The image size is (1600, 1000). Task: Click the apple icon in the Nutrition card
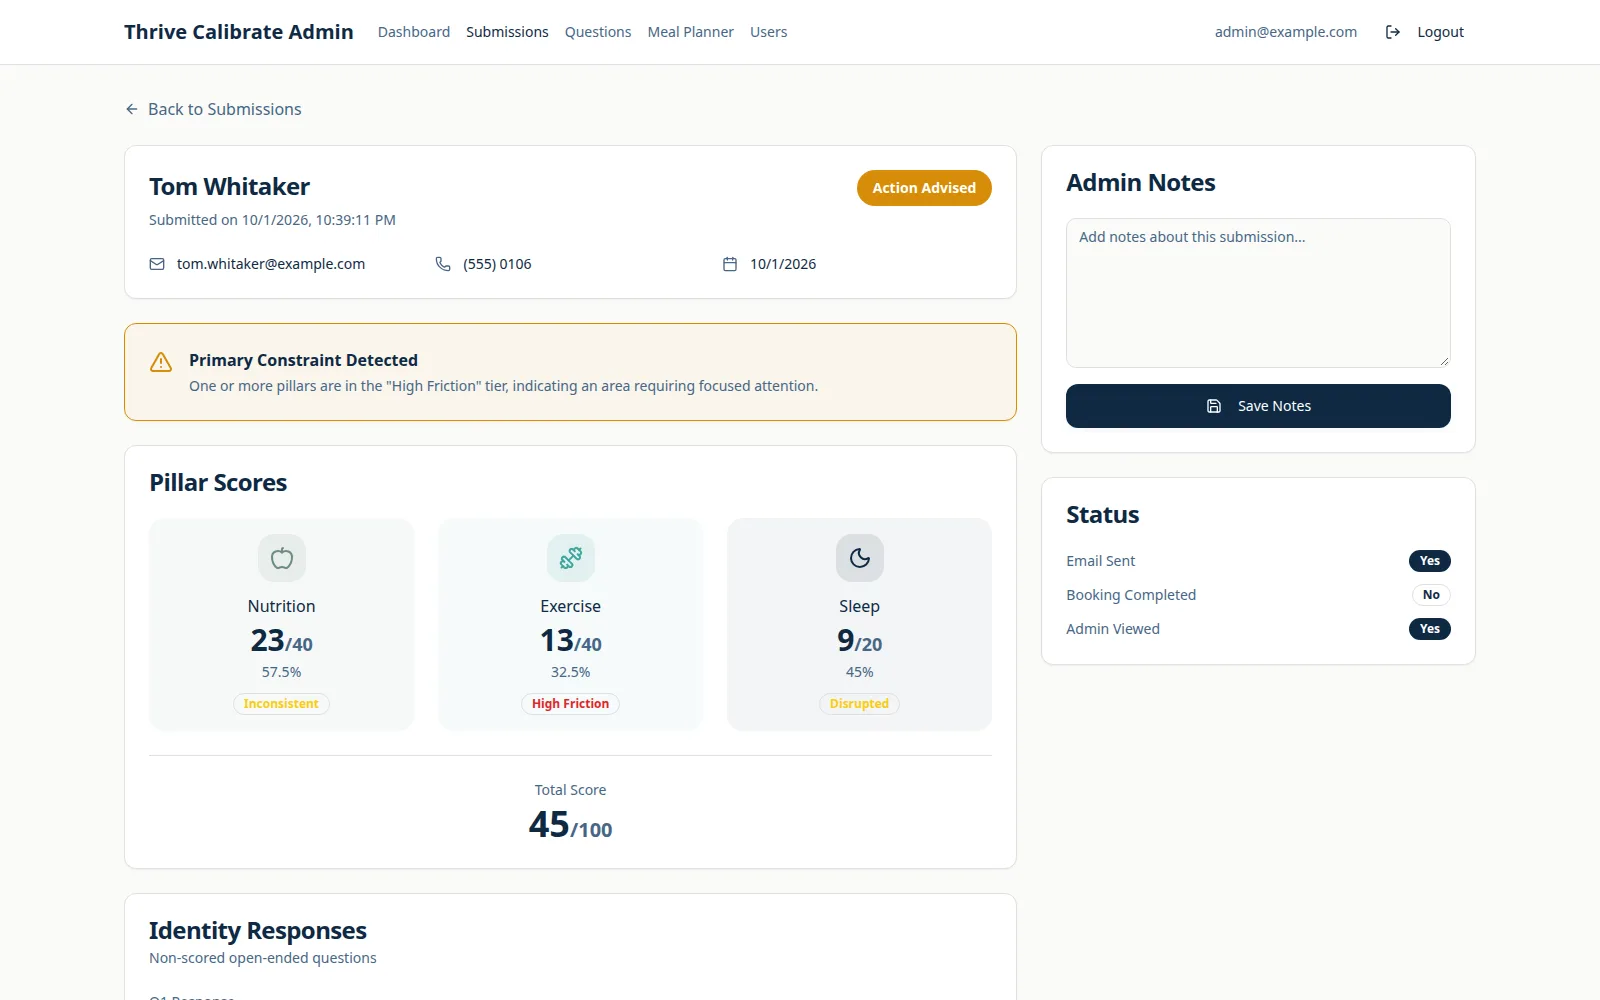pos(282,558)
